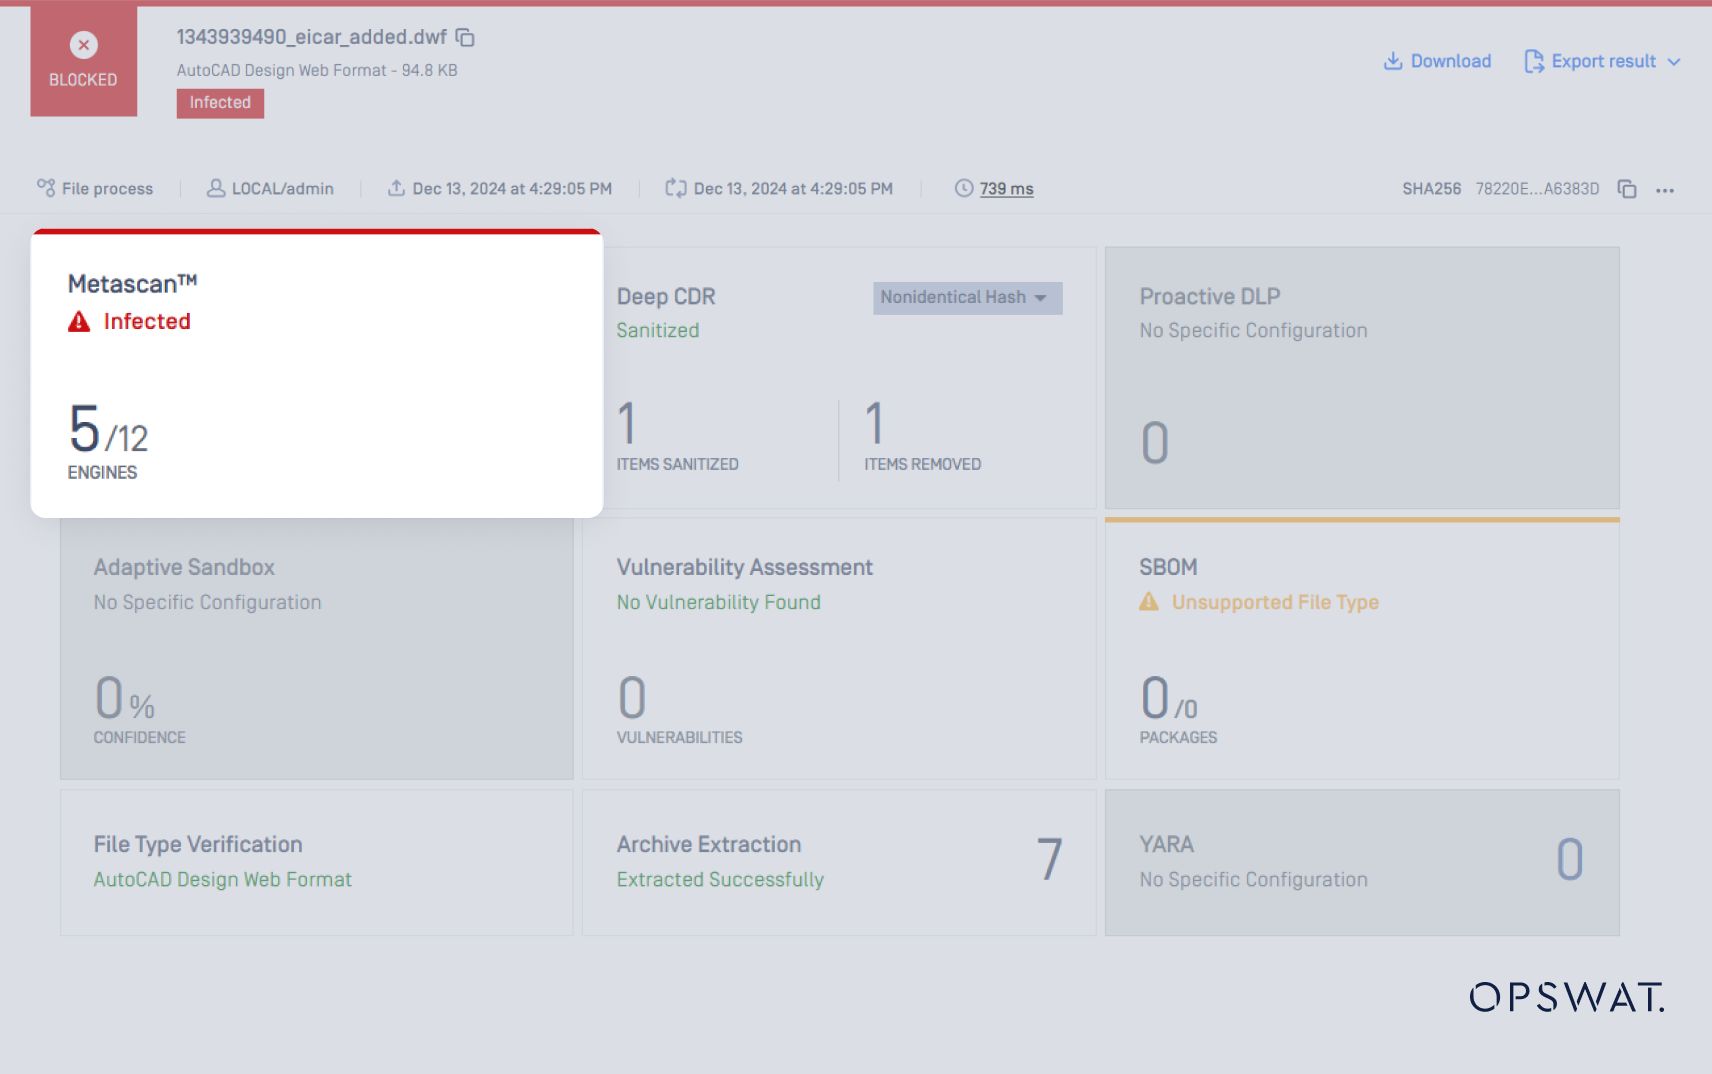
Task: Copy the file name 1343939490_eicar_added.dwf
Action: click(x=463, y=37)
